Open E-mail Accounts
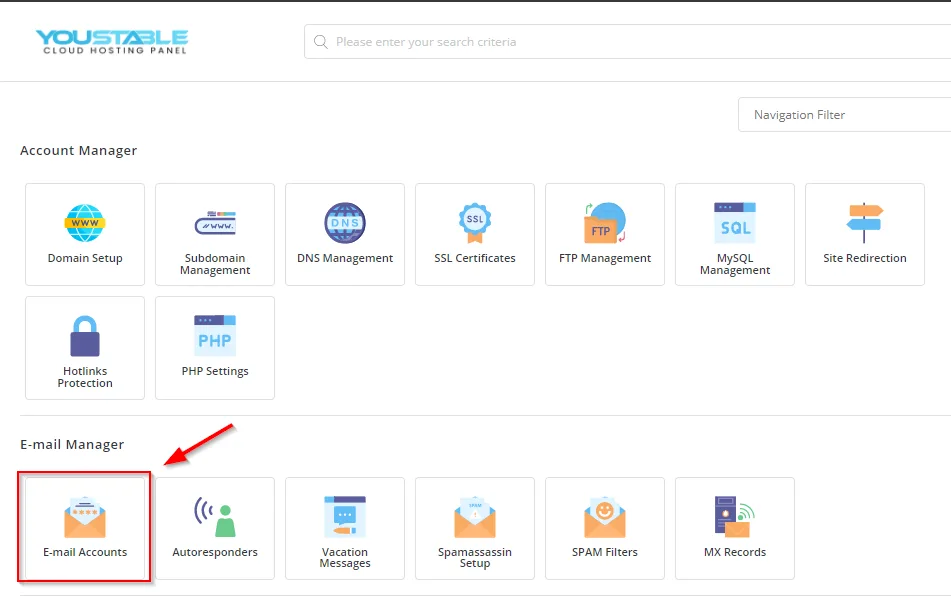This screenshot has width=951, height=599. pyautogui.click(x=85, y=528)
